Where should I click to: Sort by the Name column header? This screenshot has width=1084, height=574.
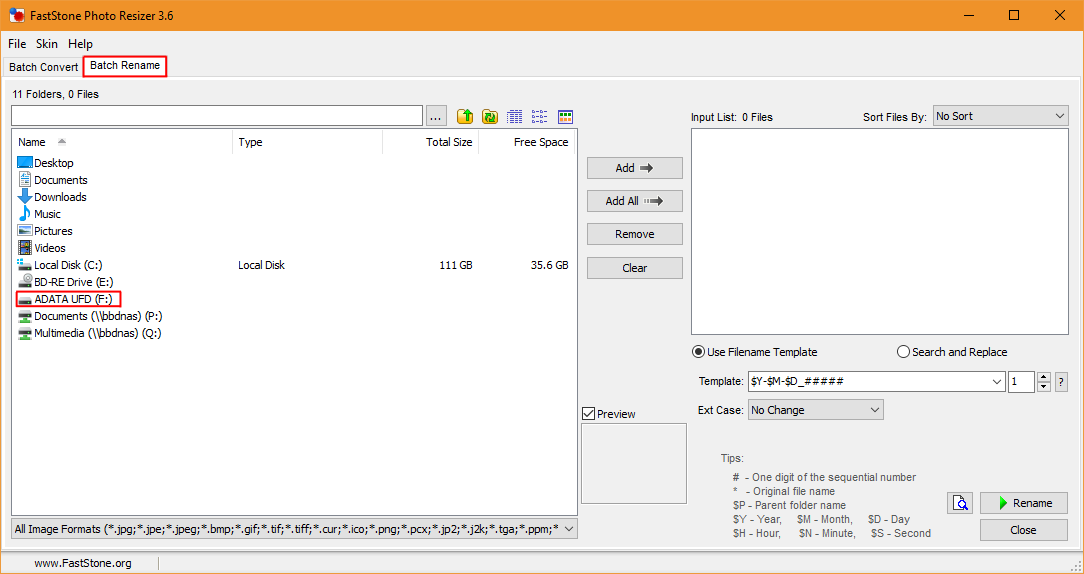(x=122, y=142)
